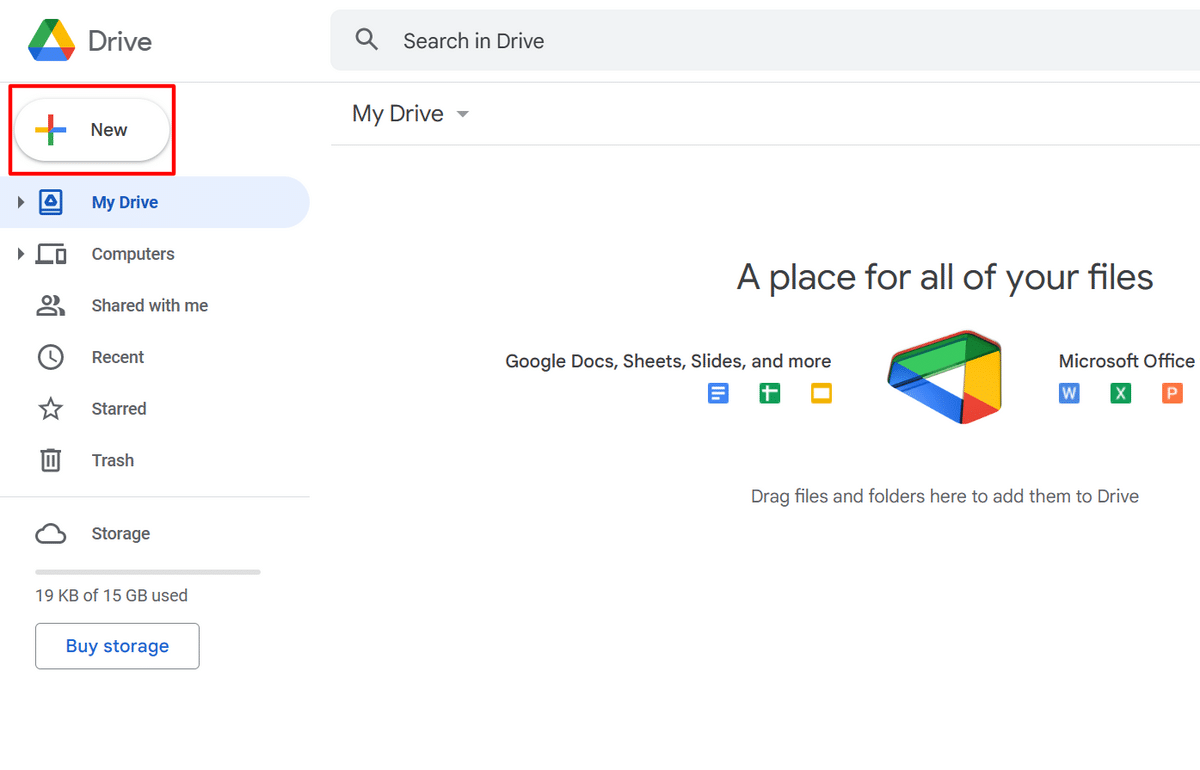The width and height of the screenshot is (1200, 770).
Task: Click the Google Drive logo
Action: [x=49, y=41]
